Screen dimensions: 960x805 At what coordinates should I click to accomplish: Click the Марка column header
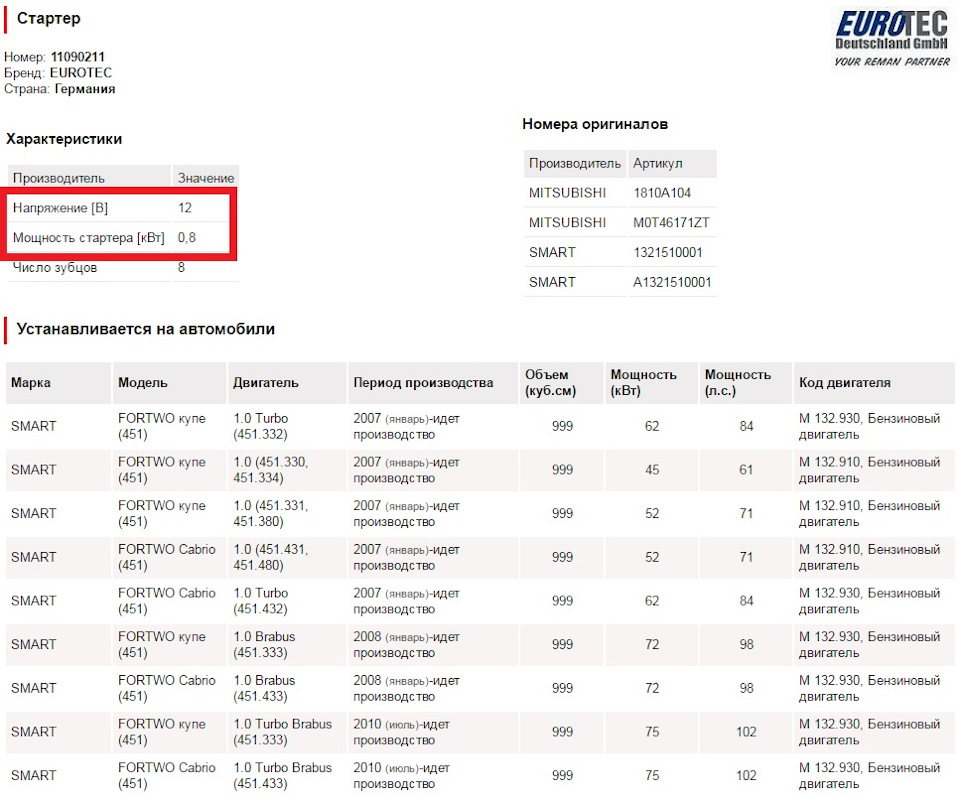coord(31,383)
